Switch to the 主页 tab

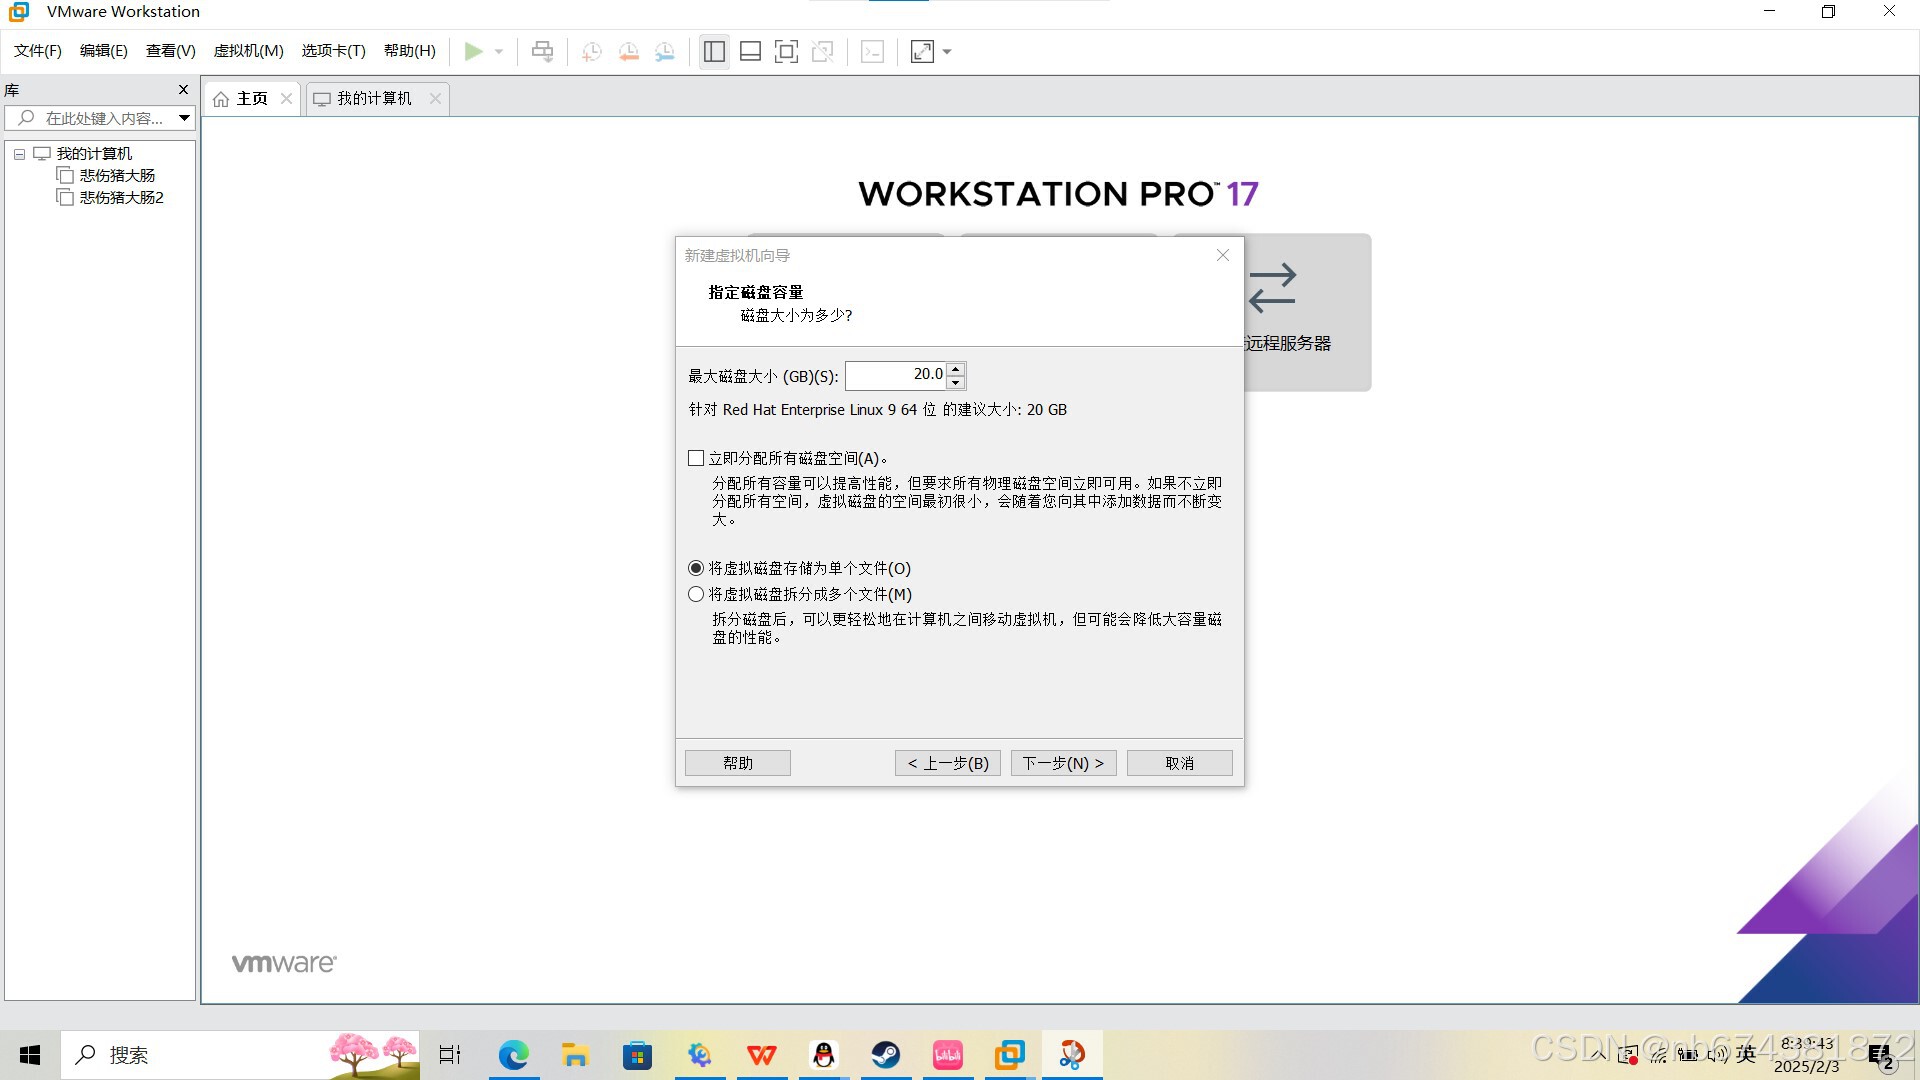coord(249,97)
